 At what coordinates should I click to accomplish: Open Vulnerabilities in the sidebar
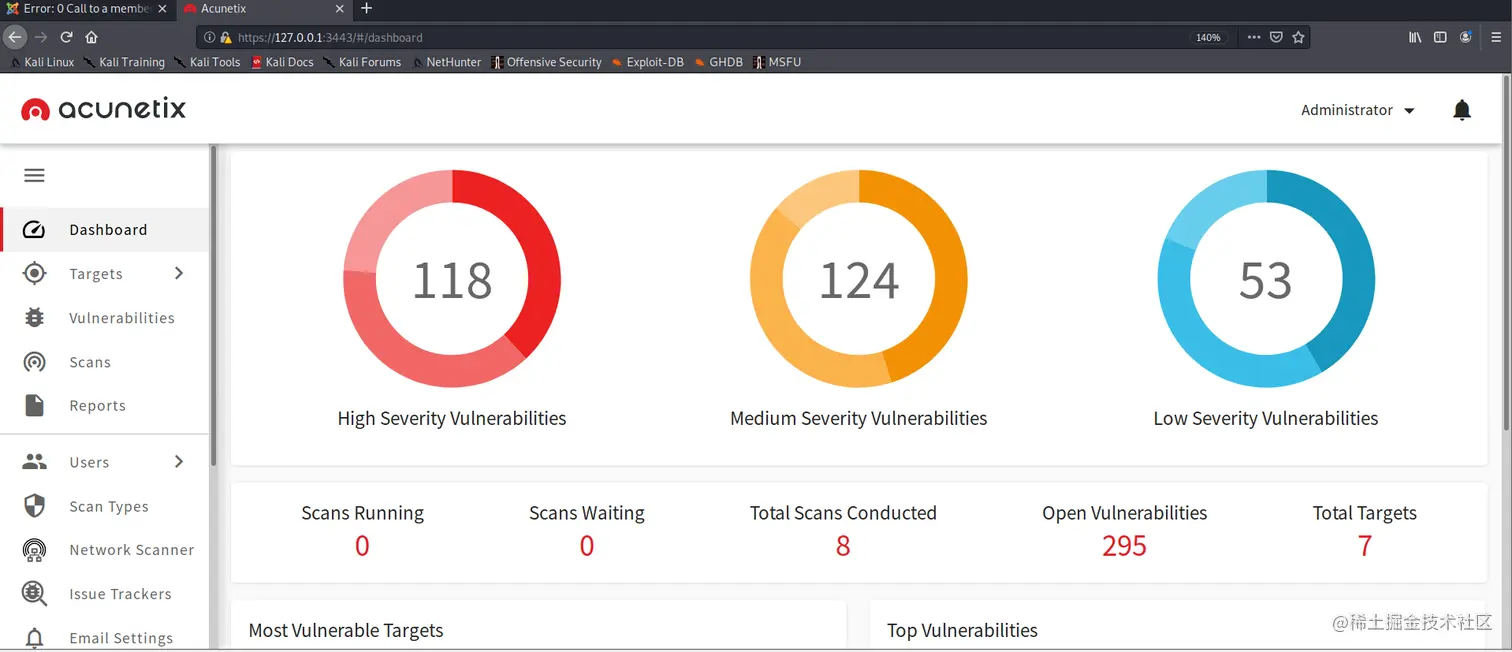pyautogui.click(x=105, y=318)
